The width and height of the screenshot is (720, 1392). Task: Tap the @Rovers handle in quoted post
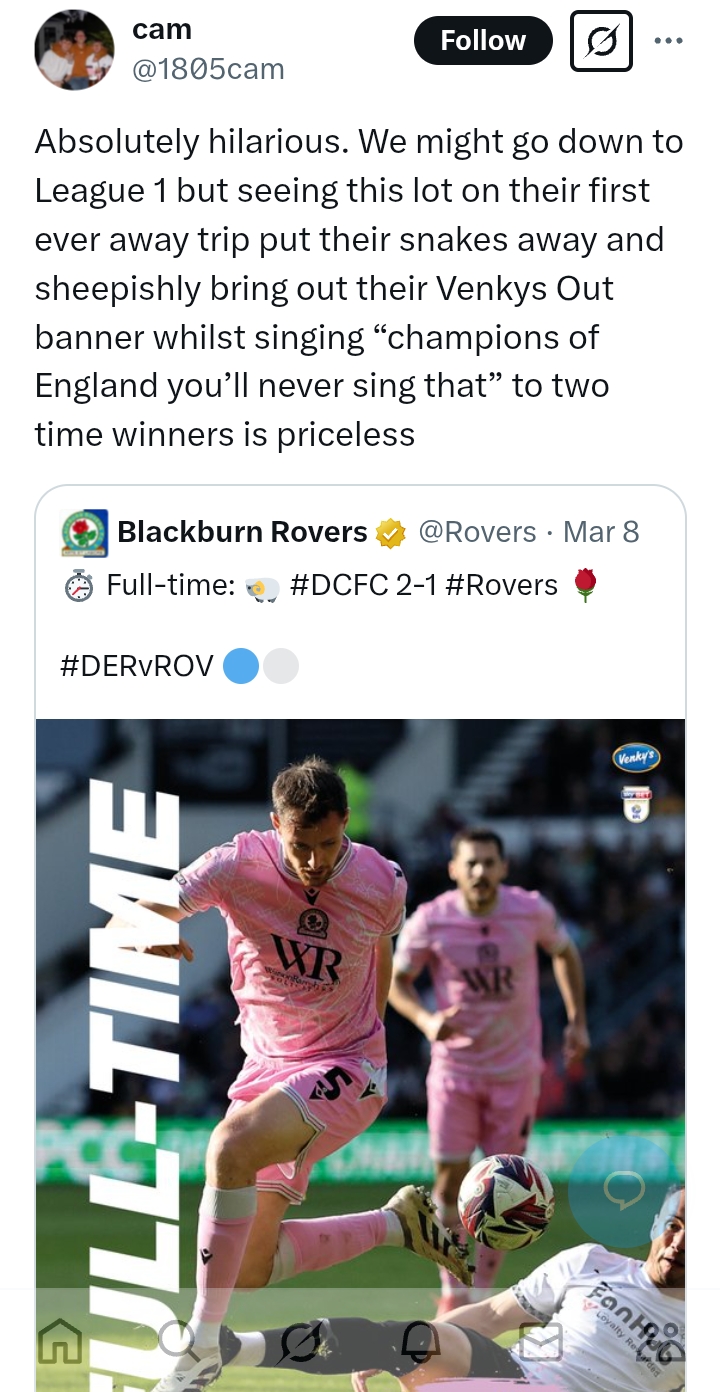[x=476, y=532]
